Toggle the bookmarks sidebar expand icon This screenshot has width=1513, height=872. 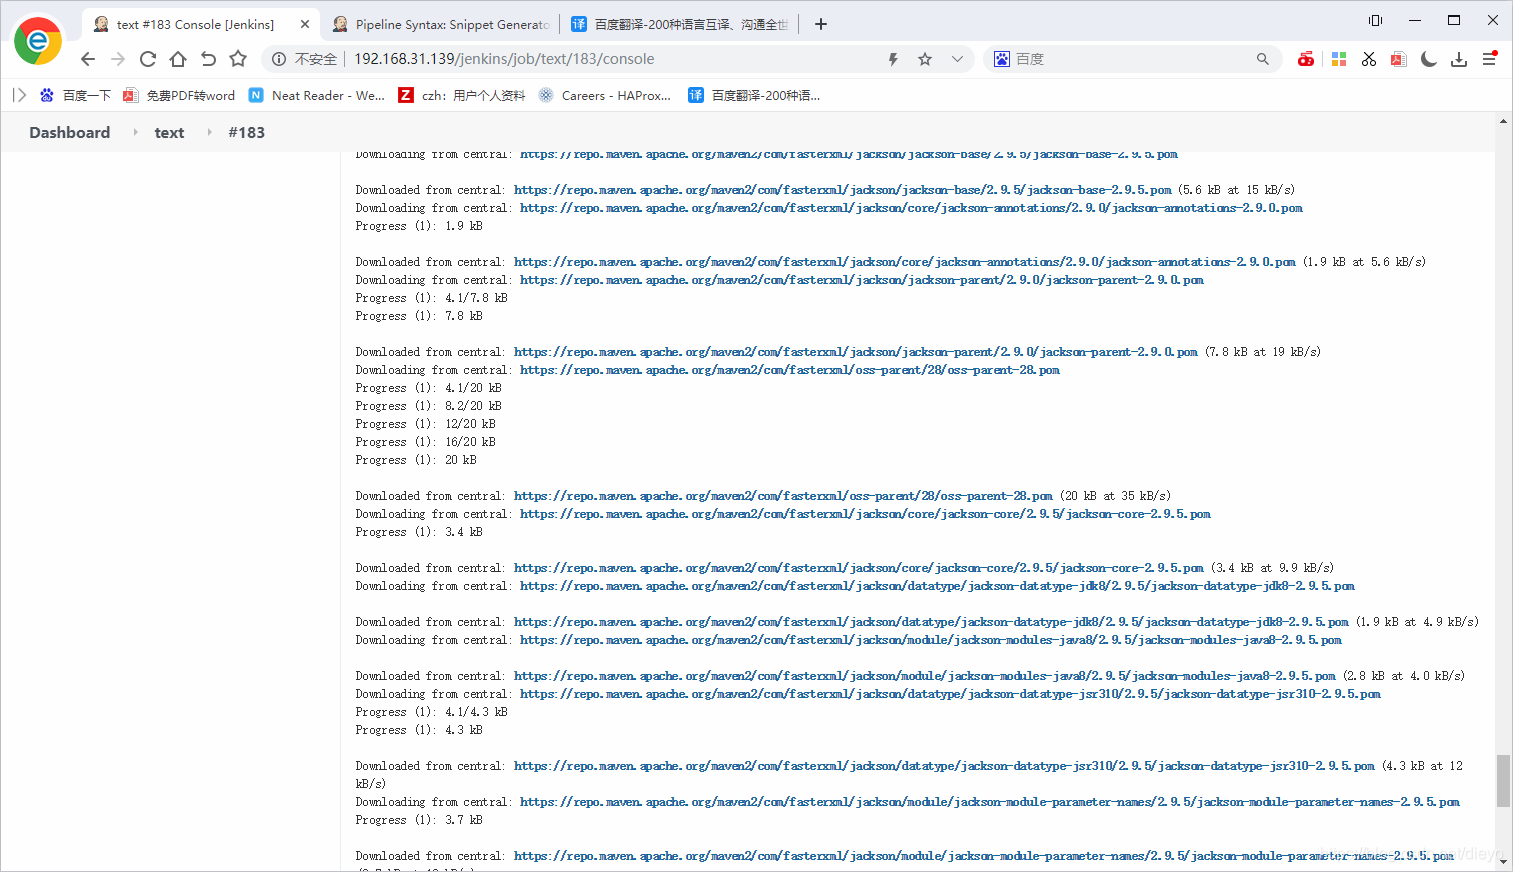[x=19, y=95]
